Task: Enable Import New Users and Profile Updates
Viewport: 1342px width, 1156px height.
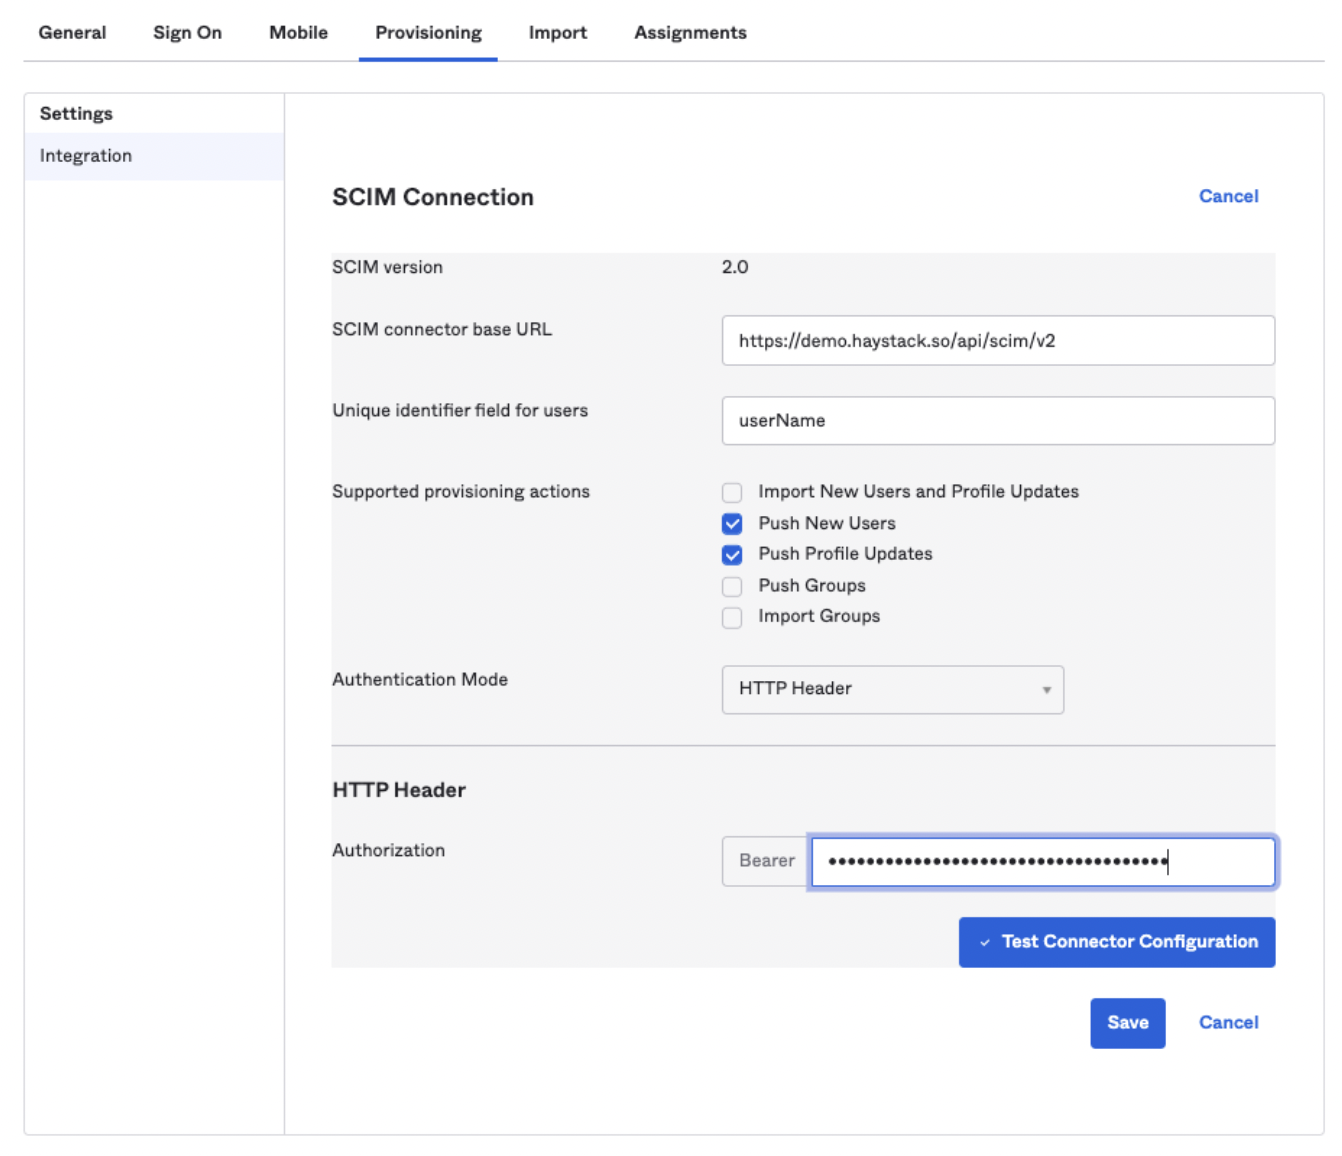Action: pyautogui.click(x=732, y=492)
